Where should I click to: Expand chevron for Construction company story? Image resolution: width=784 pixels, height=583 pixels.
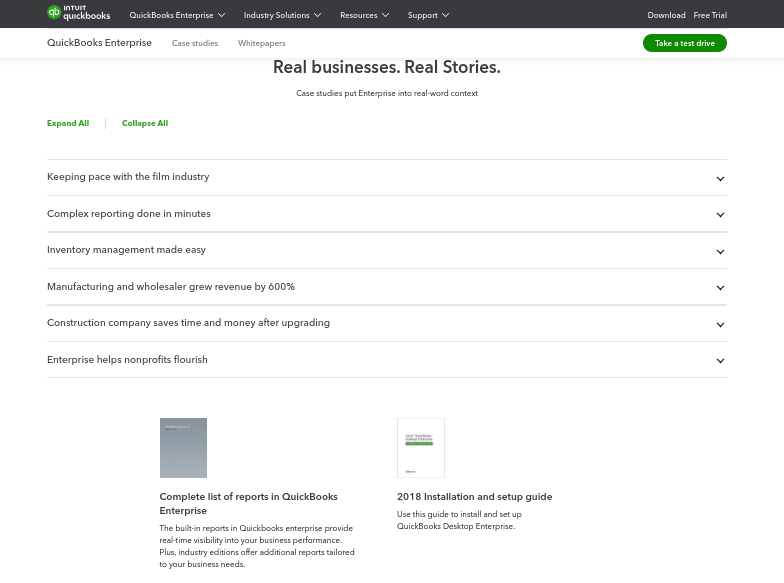(x=720, y=324)
